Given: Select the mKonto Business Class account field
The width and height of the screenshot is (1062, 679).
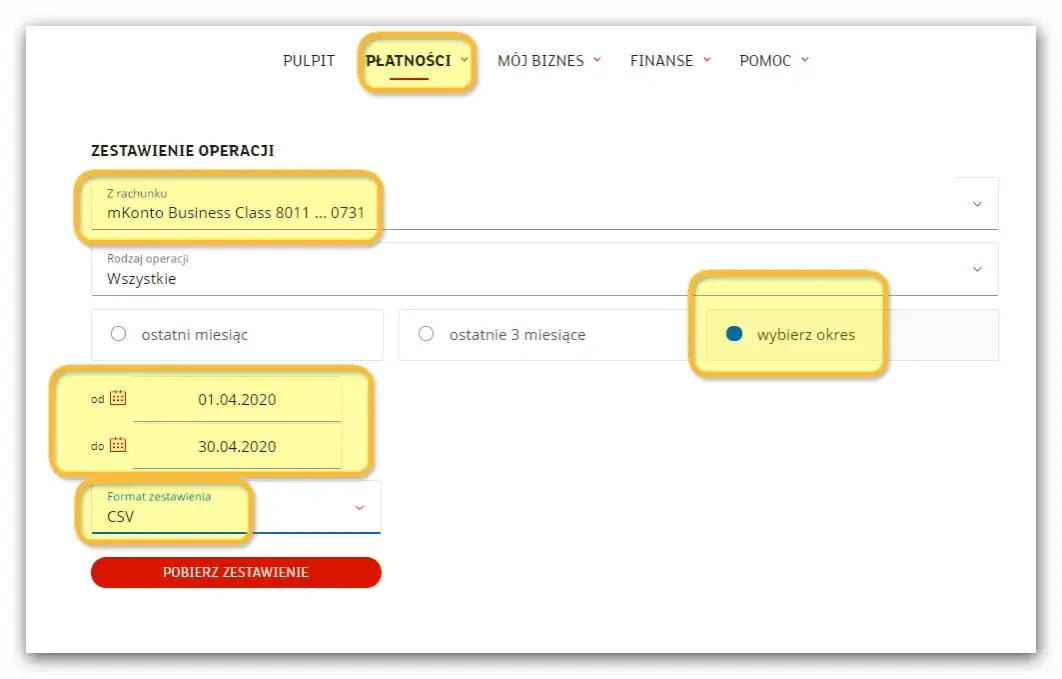Looking at the screenshot, I should click(x=236, y=212).
